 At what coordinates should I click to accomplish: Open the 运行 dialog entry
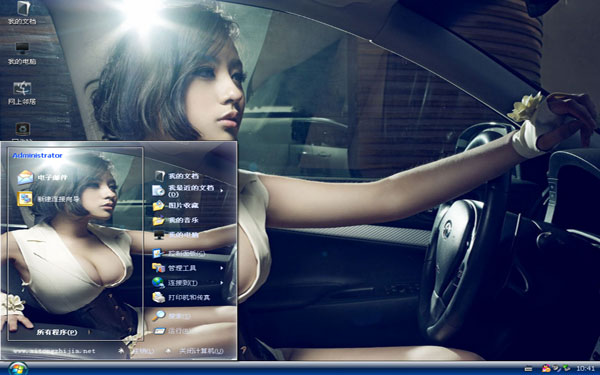coord(172,331)
